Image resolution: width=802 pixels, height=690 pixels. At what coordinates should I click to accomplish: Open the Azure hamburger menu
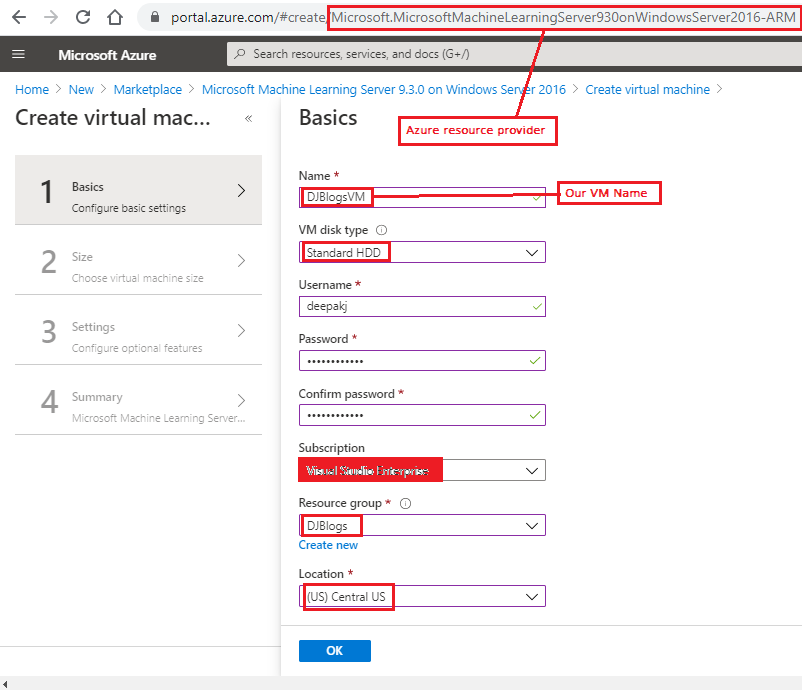[x=18, y=54]
